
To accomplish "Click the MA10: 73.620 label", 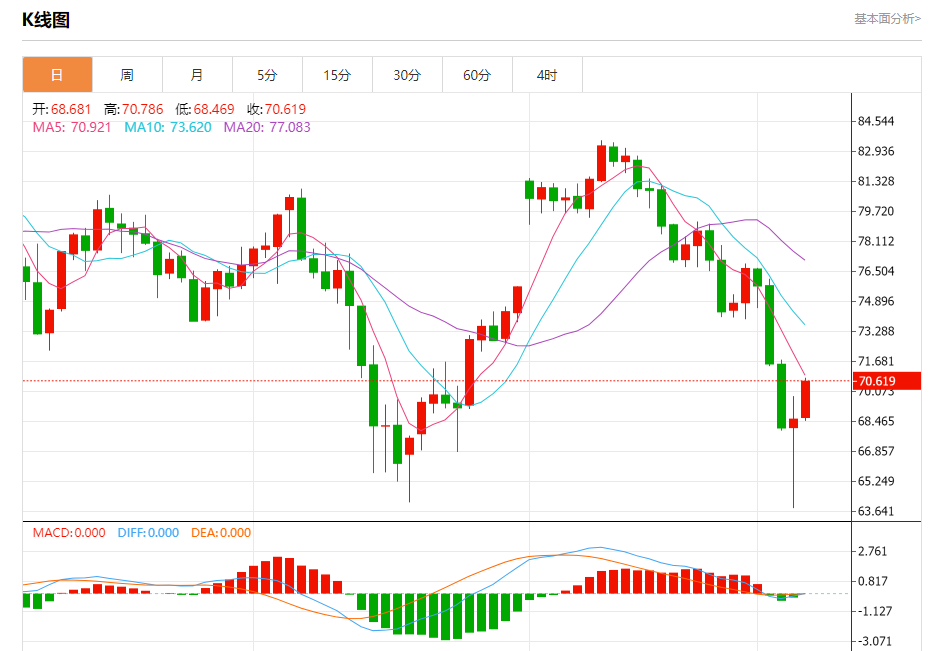I will tap(168, 127).
